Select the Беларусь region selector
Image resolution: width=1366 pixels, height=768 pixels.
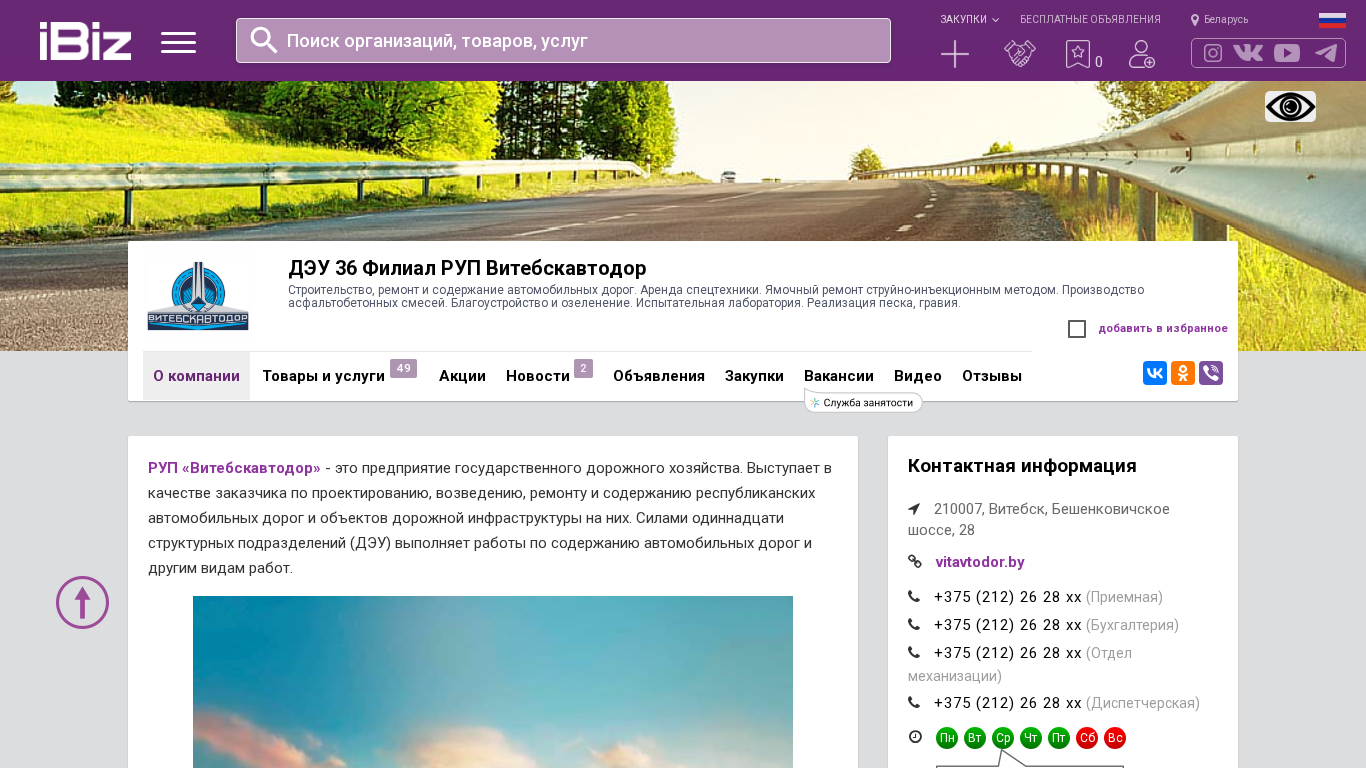pos(1219,19)
